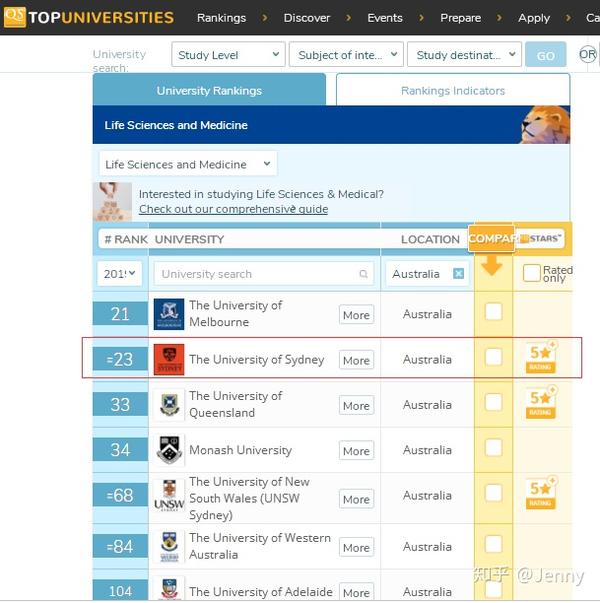Click the Life Sciences guide thumbnail
This screenshot has width=600, height=603.
click(112, 202)
